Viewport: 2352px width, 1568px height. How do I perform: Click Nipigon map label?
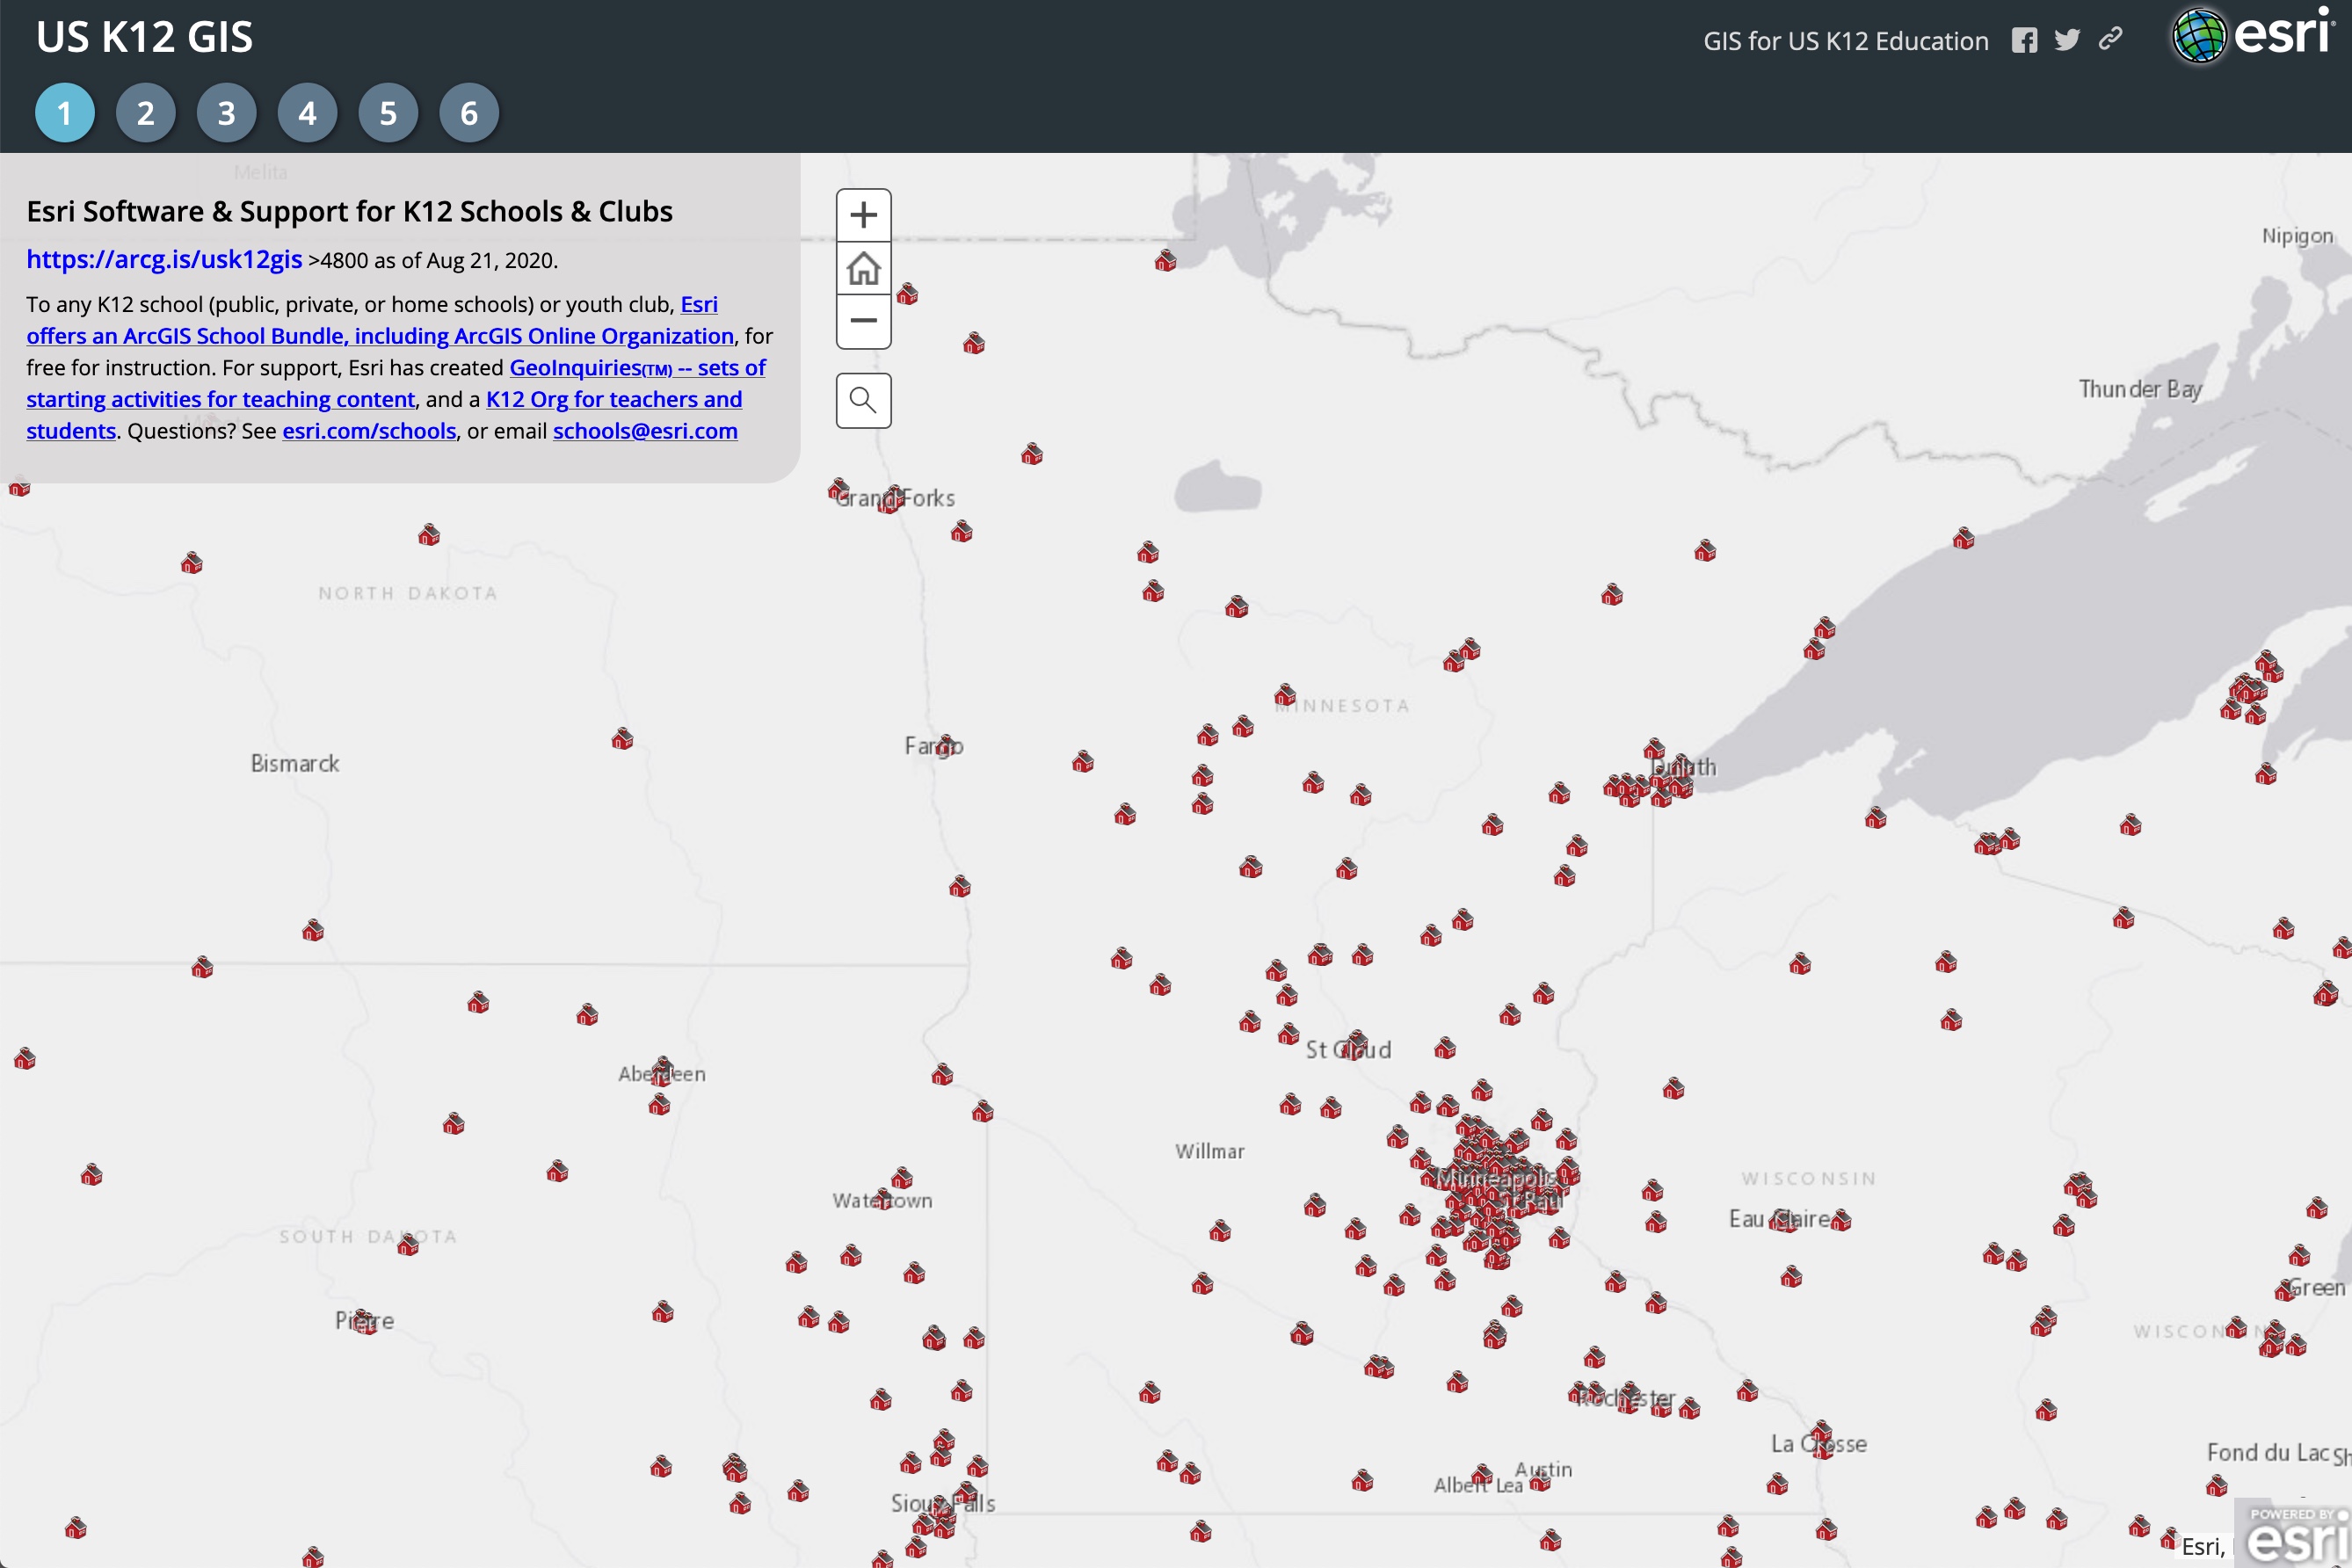pos(2298,236)
